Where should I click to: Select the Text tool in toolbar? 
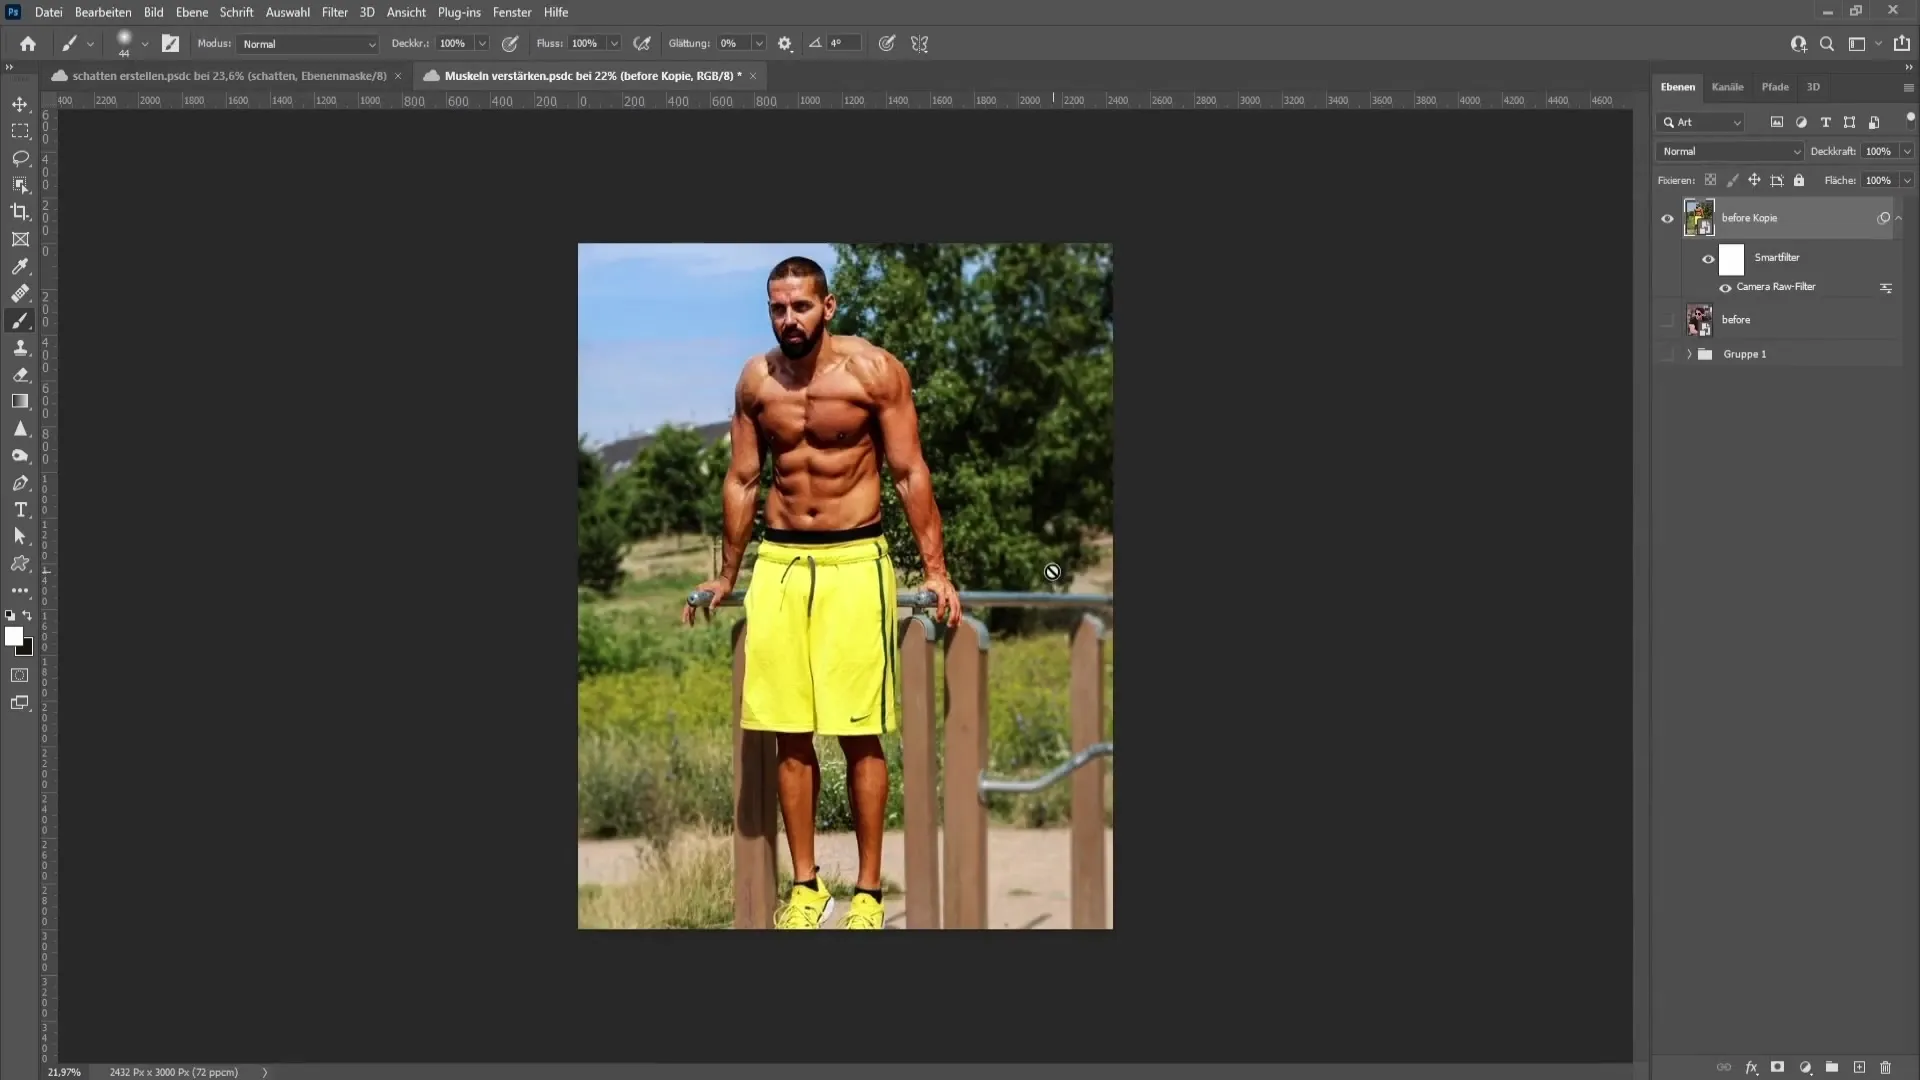tap(20, 510)
